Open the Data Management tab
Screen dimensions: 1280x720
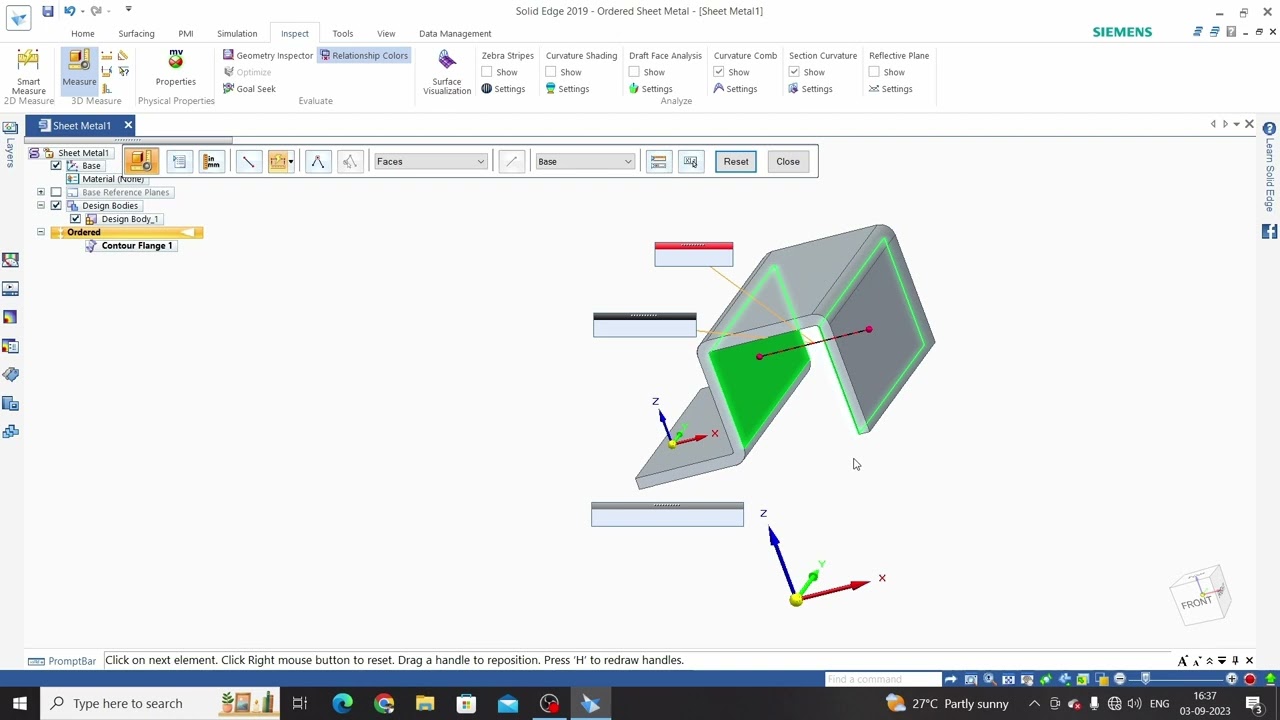455,33
